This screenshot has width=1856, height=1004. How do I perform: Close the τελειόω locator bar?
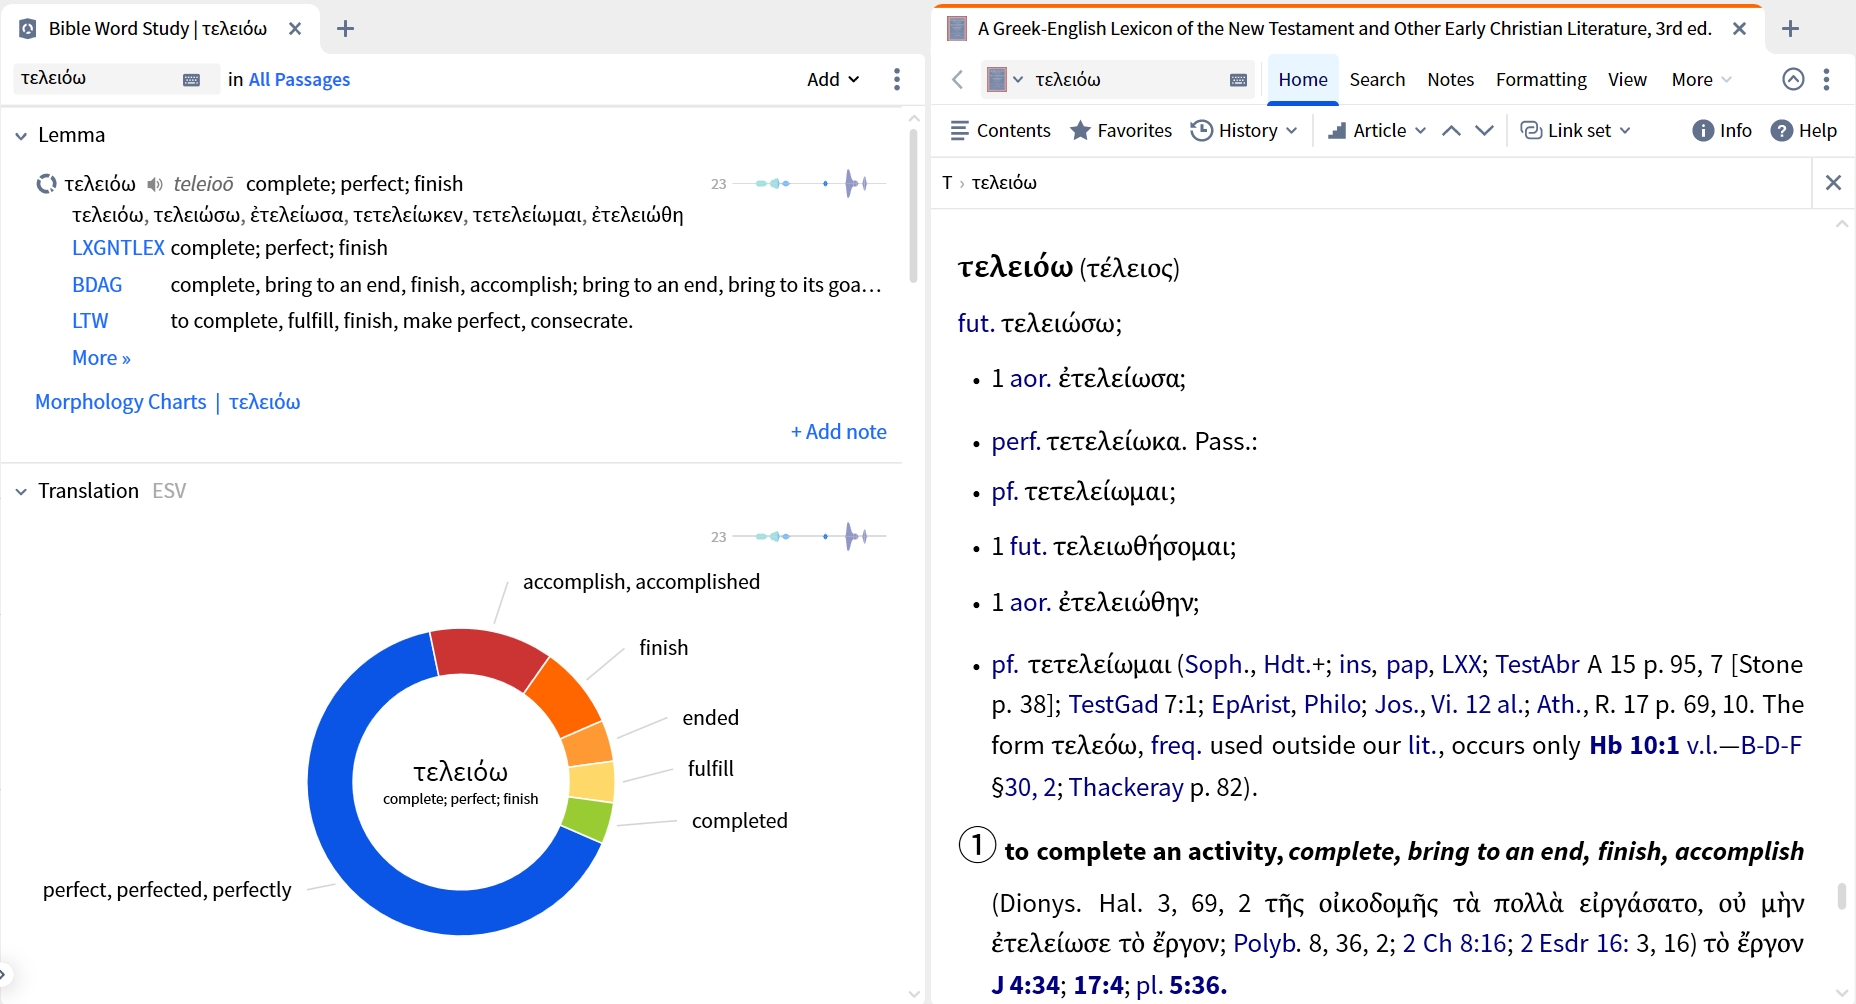(1833, 182)
